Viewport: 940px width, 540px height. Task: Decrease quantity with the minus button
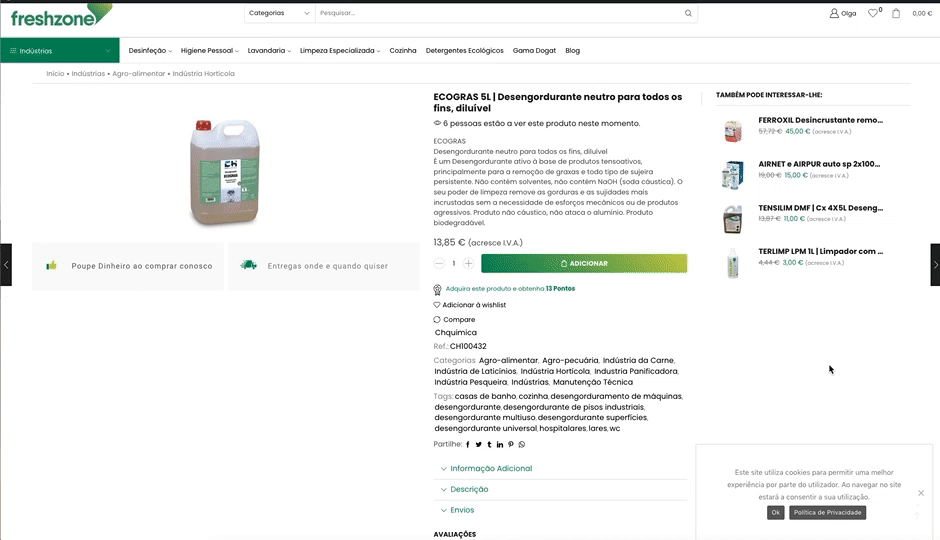(x=439, y=263)
